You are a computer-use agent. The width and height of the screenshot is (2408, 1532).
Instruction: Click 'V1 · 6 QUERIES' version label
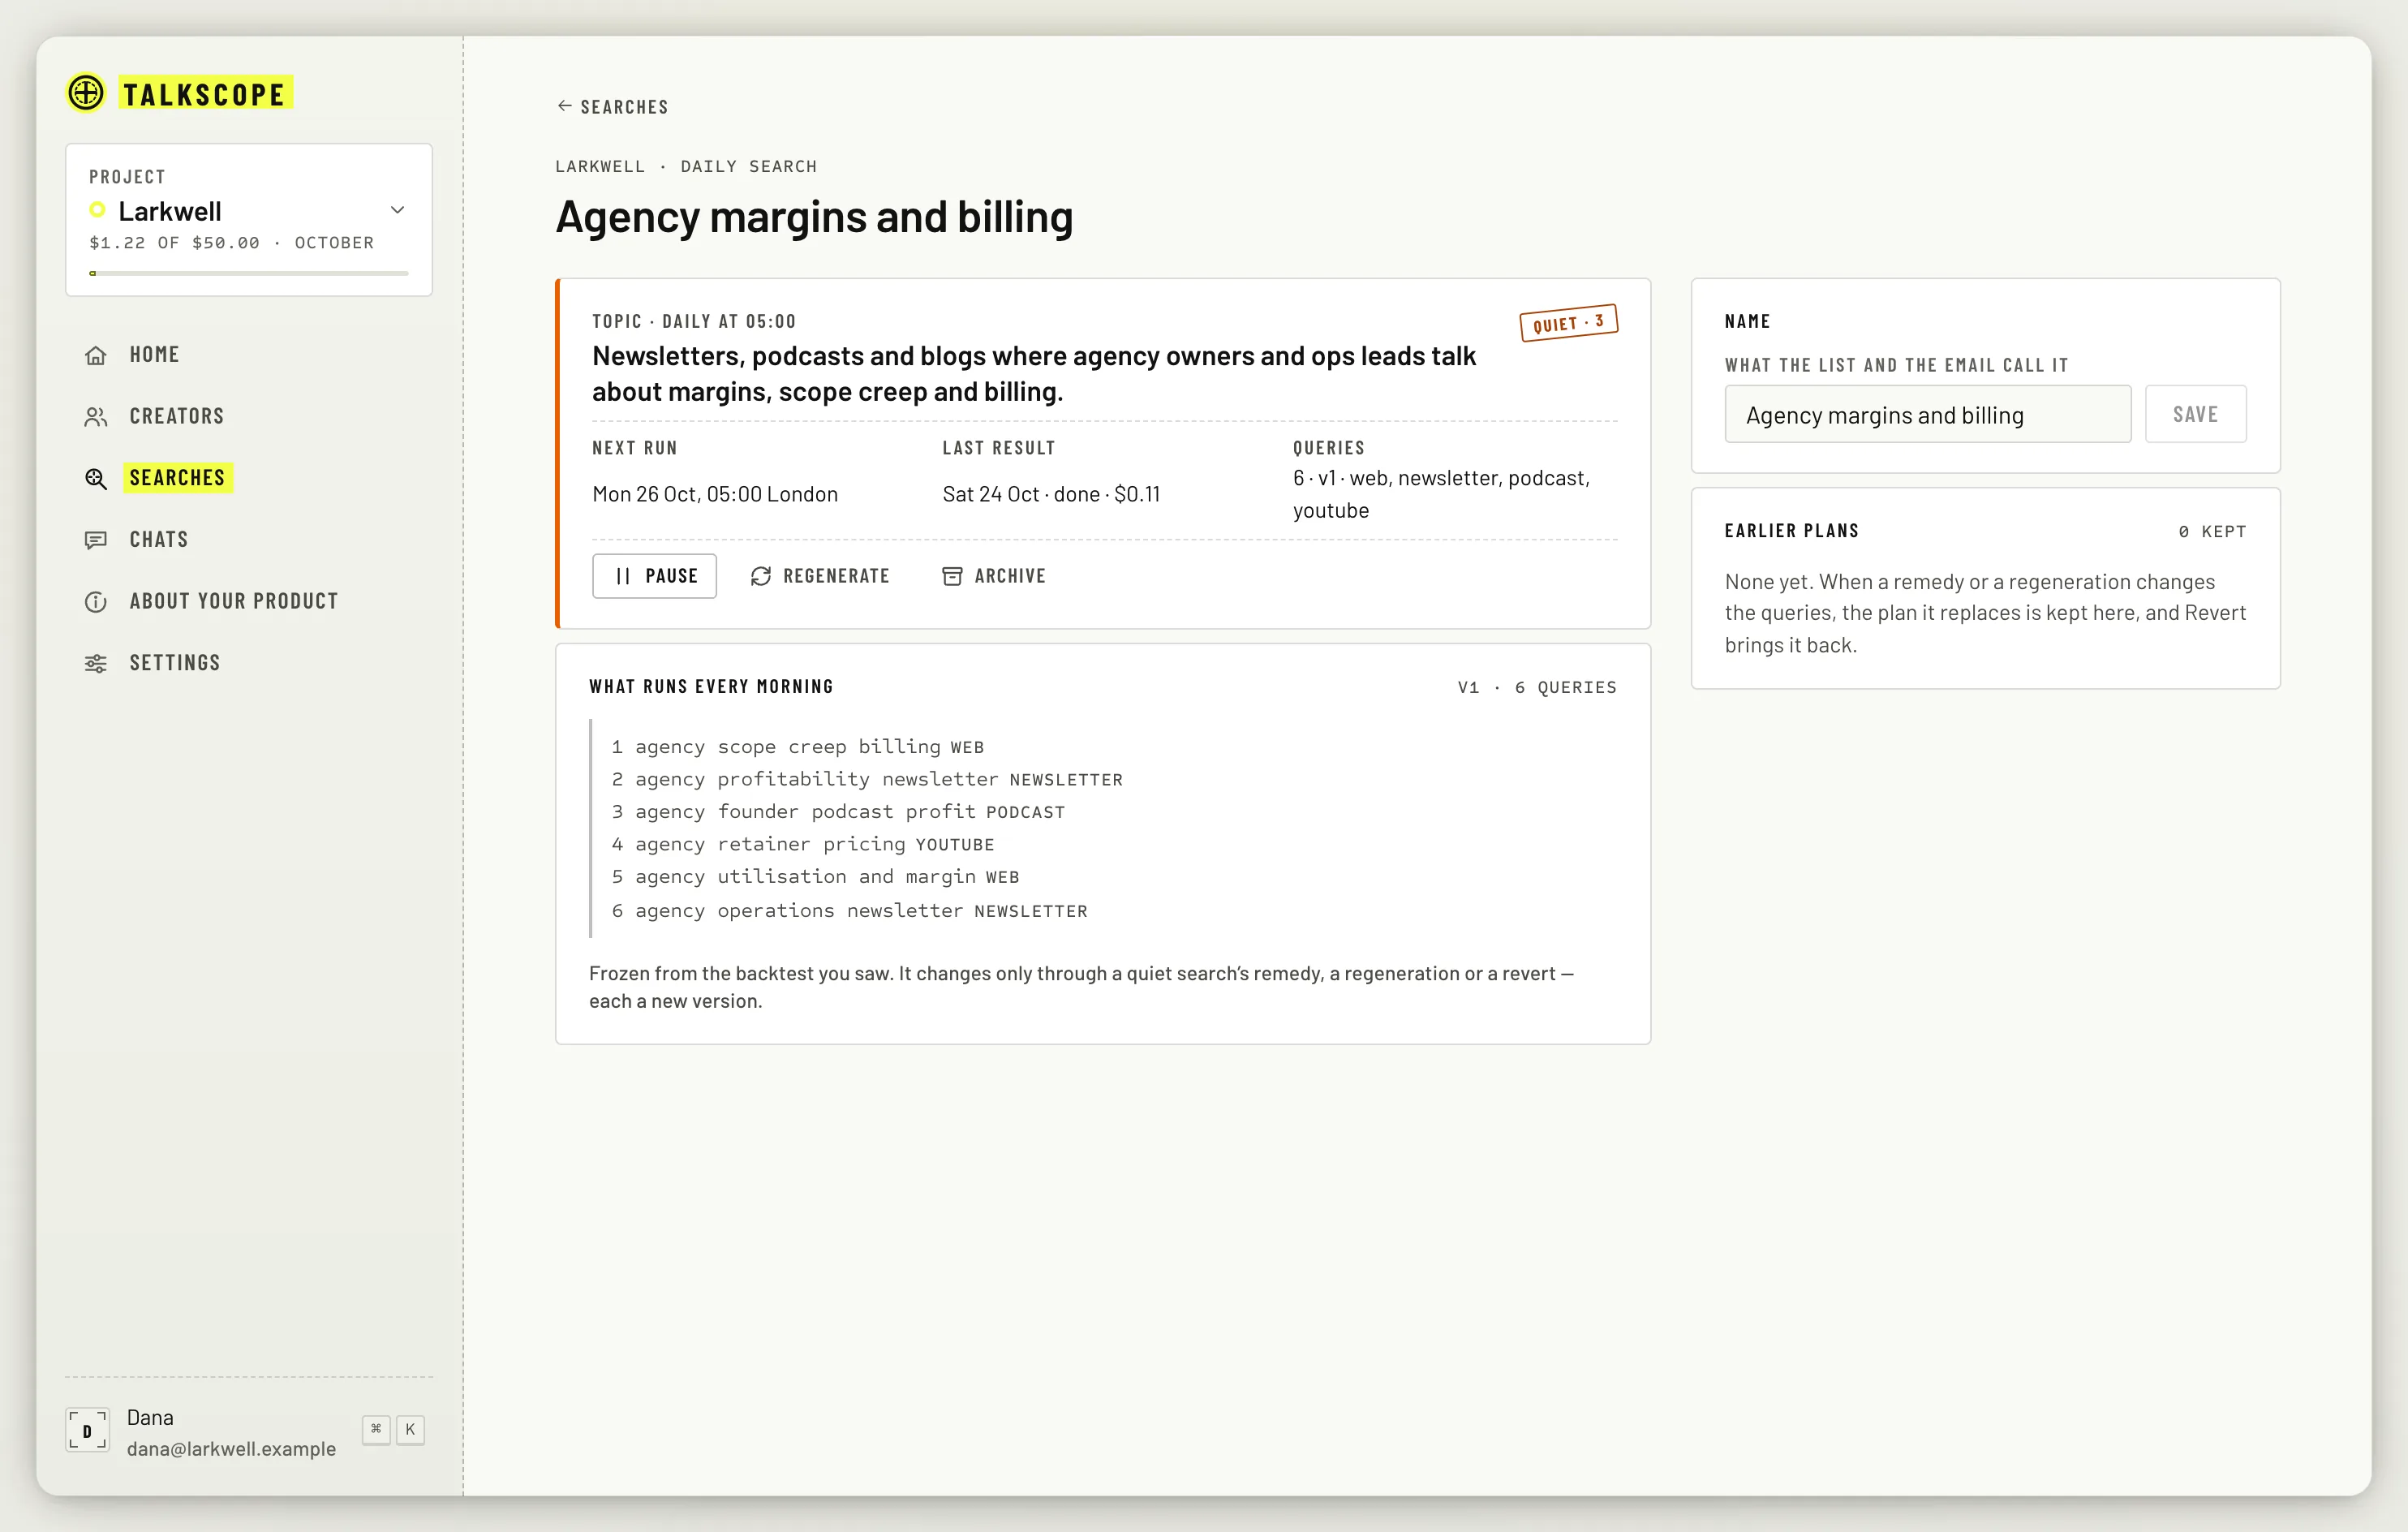pos(1537,688)
